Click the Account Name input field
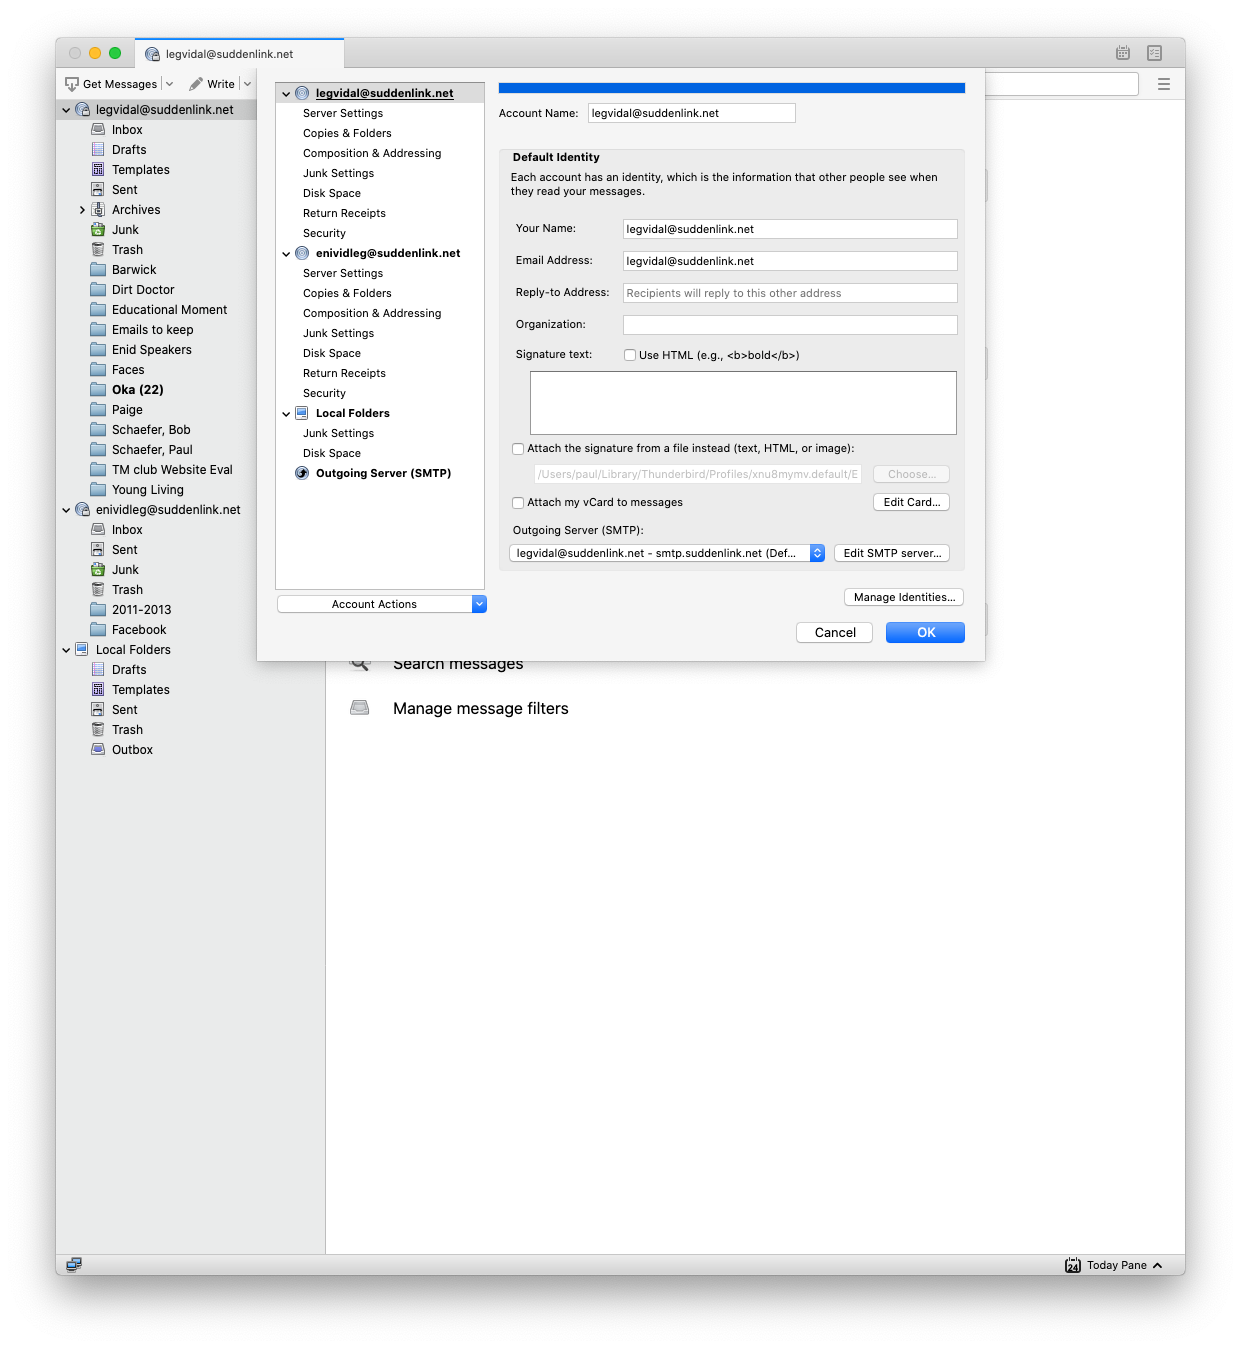This screenshot has height=1349, width=1241. pos(692,113)
